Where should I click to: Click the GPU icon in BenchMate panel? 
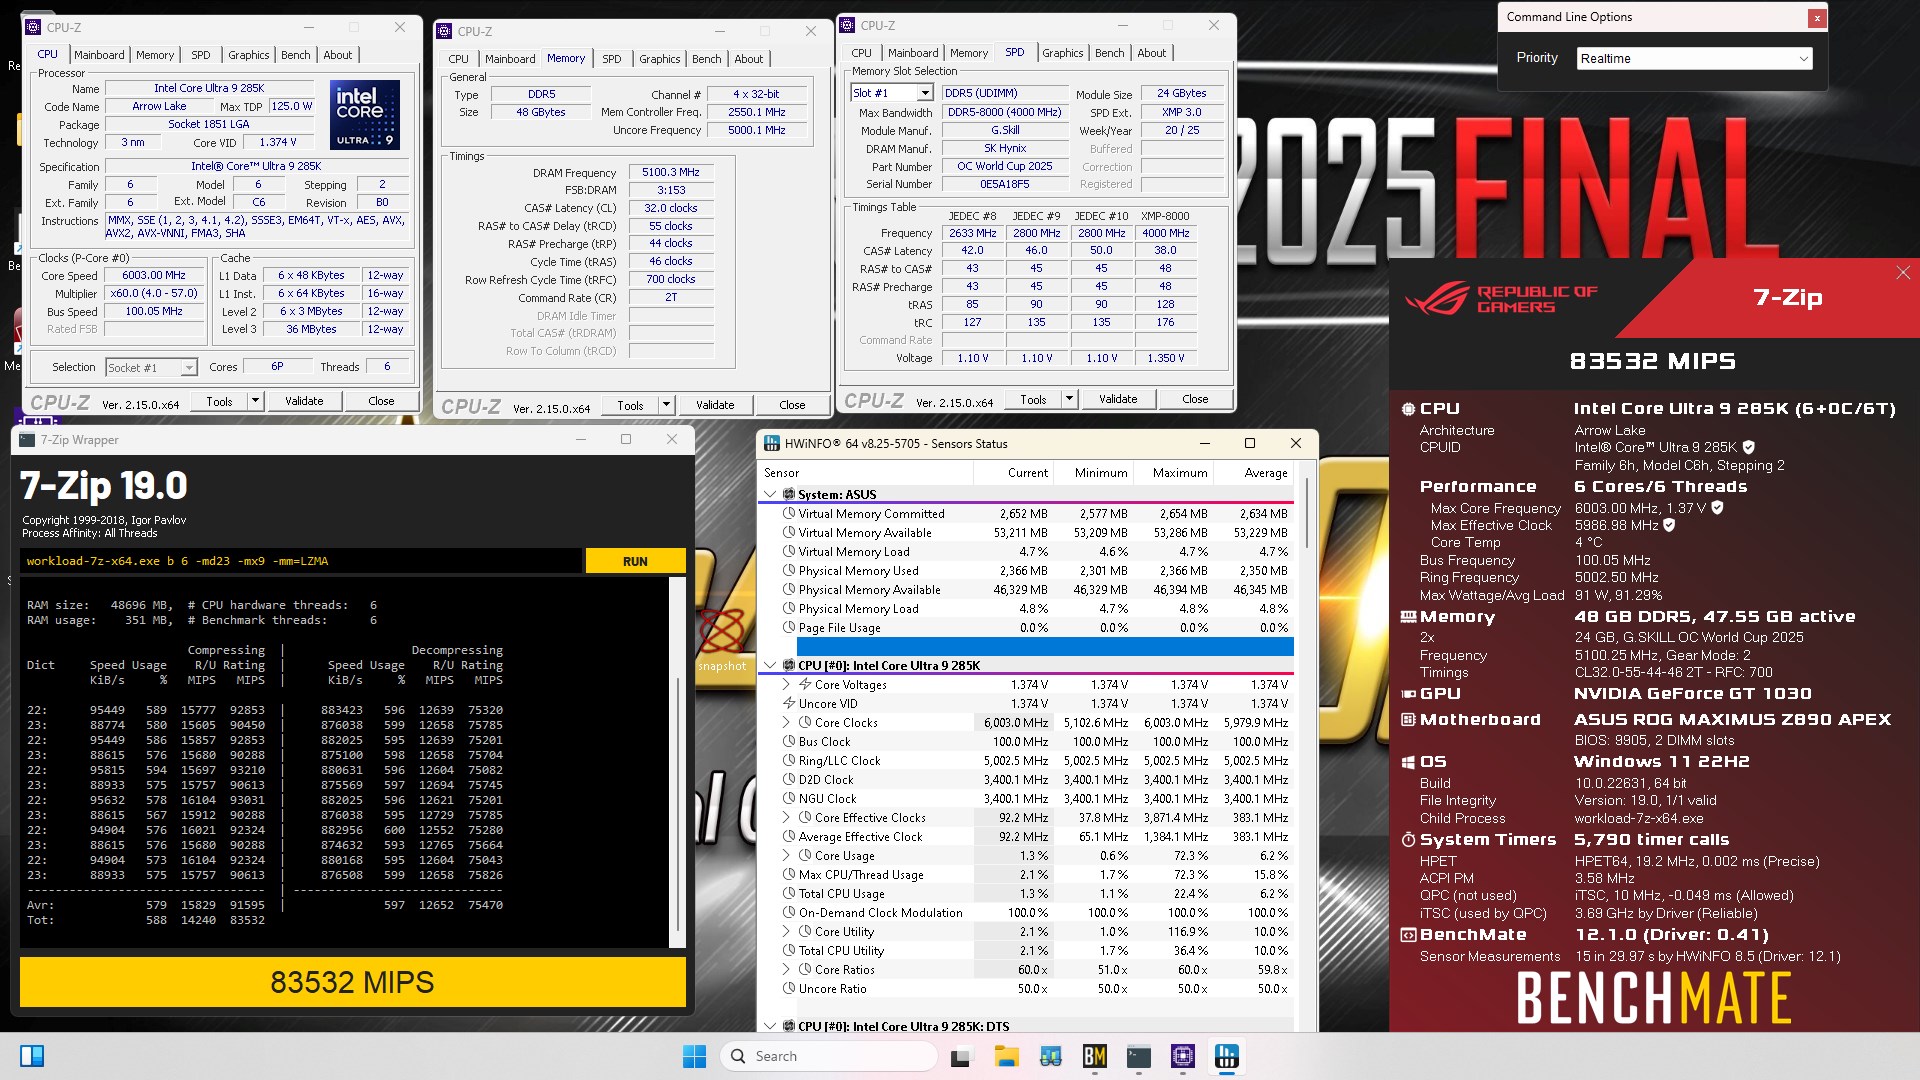[1408, 694]
